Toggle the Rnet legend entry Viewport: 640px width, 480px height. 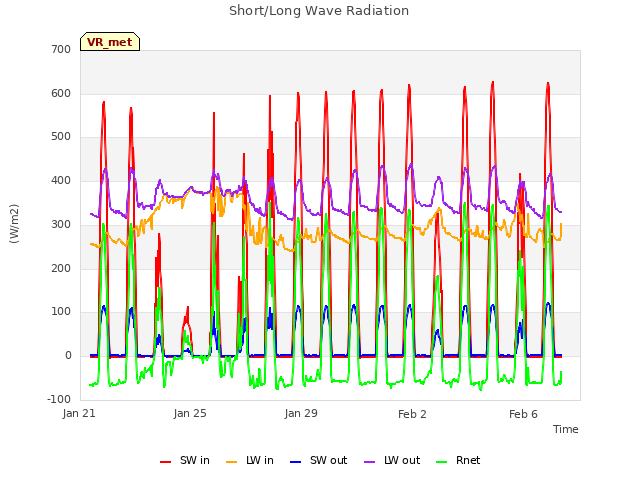click(x=458, y=460)
